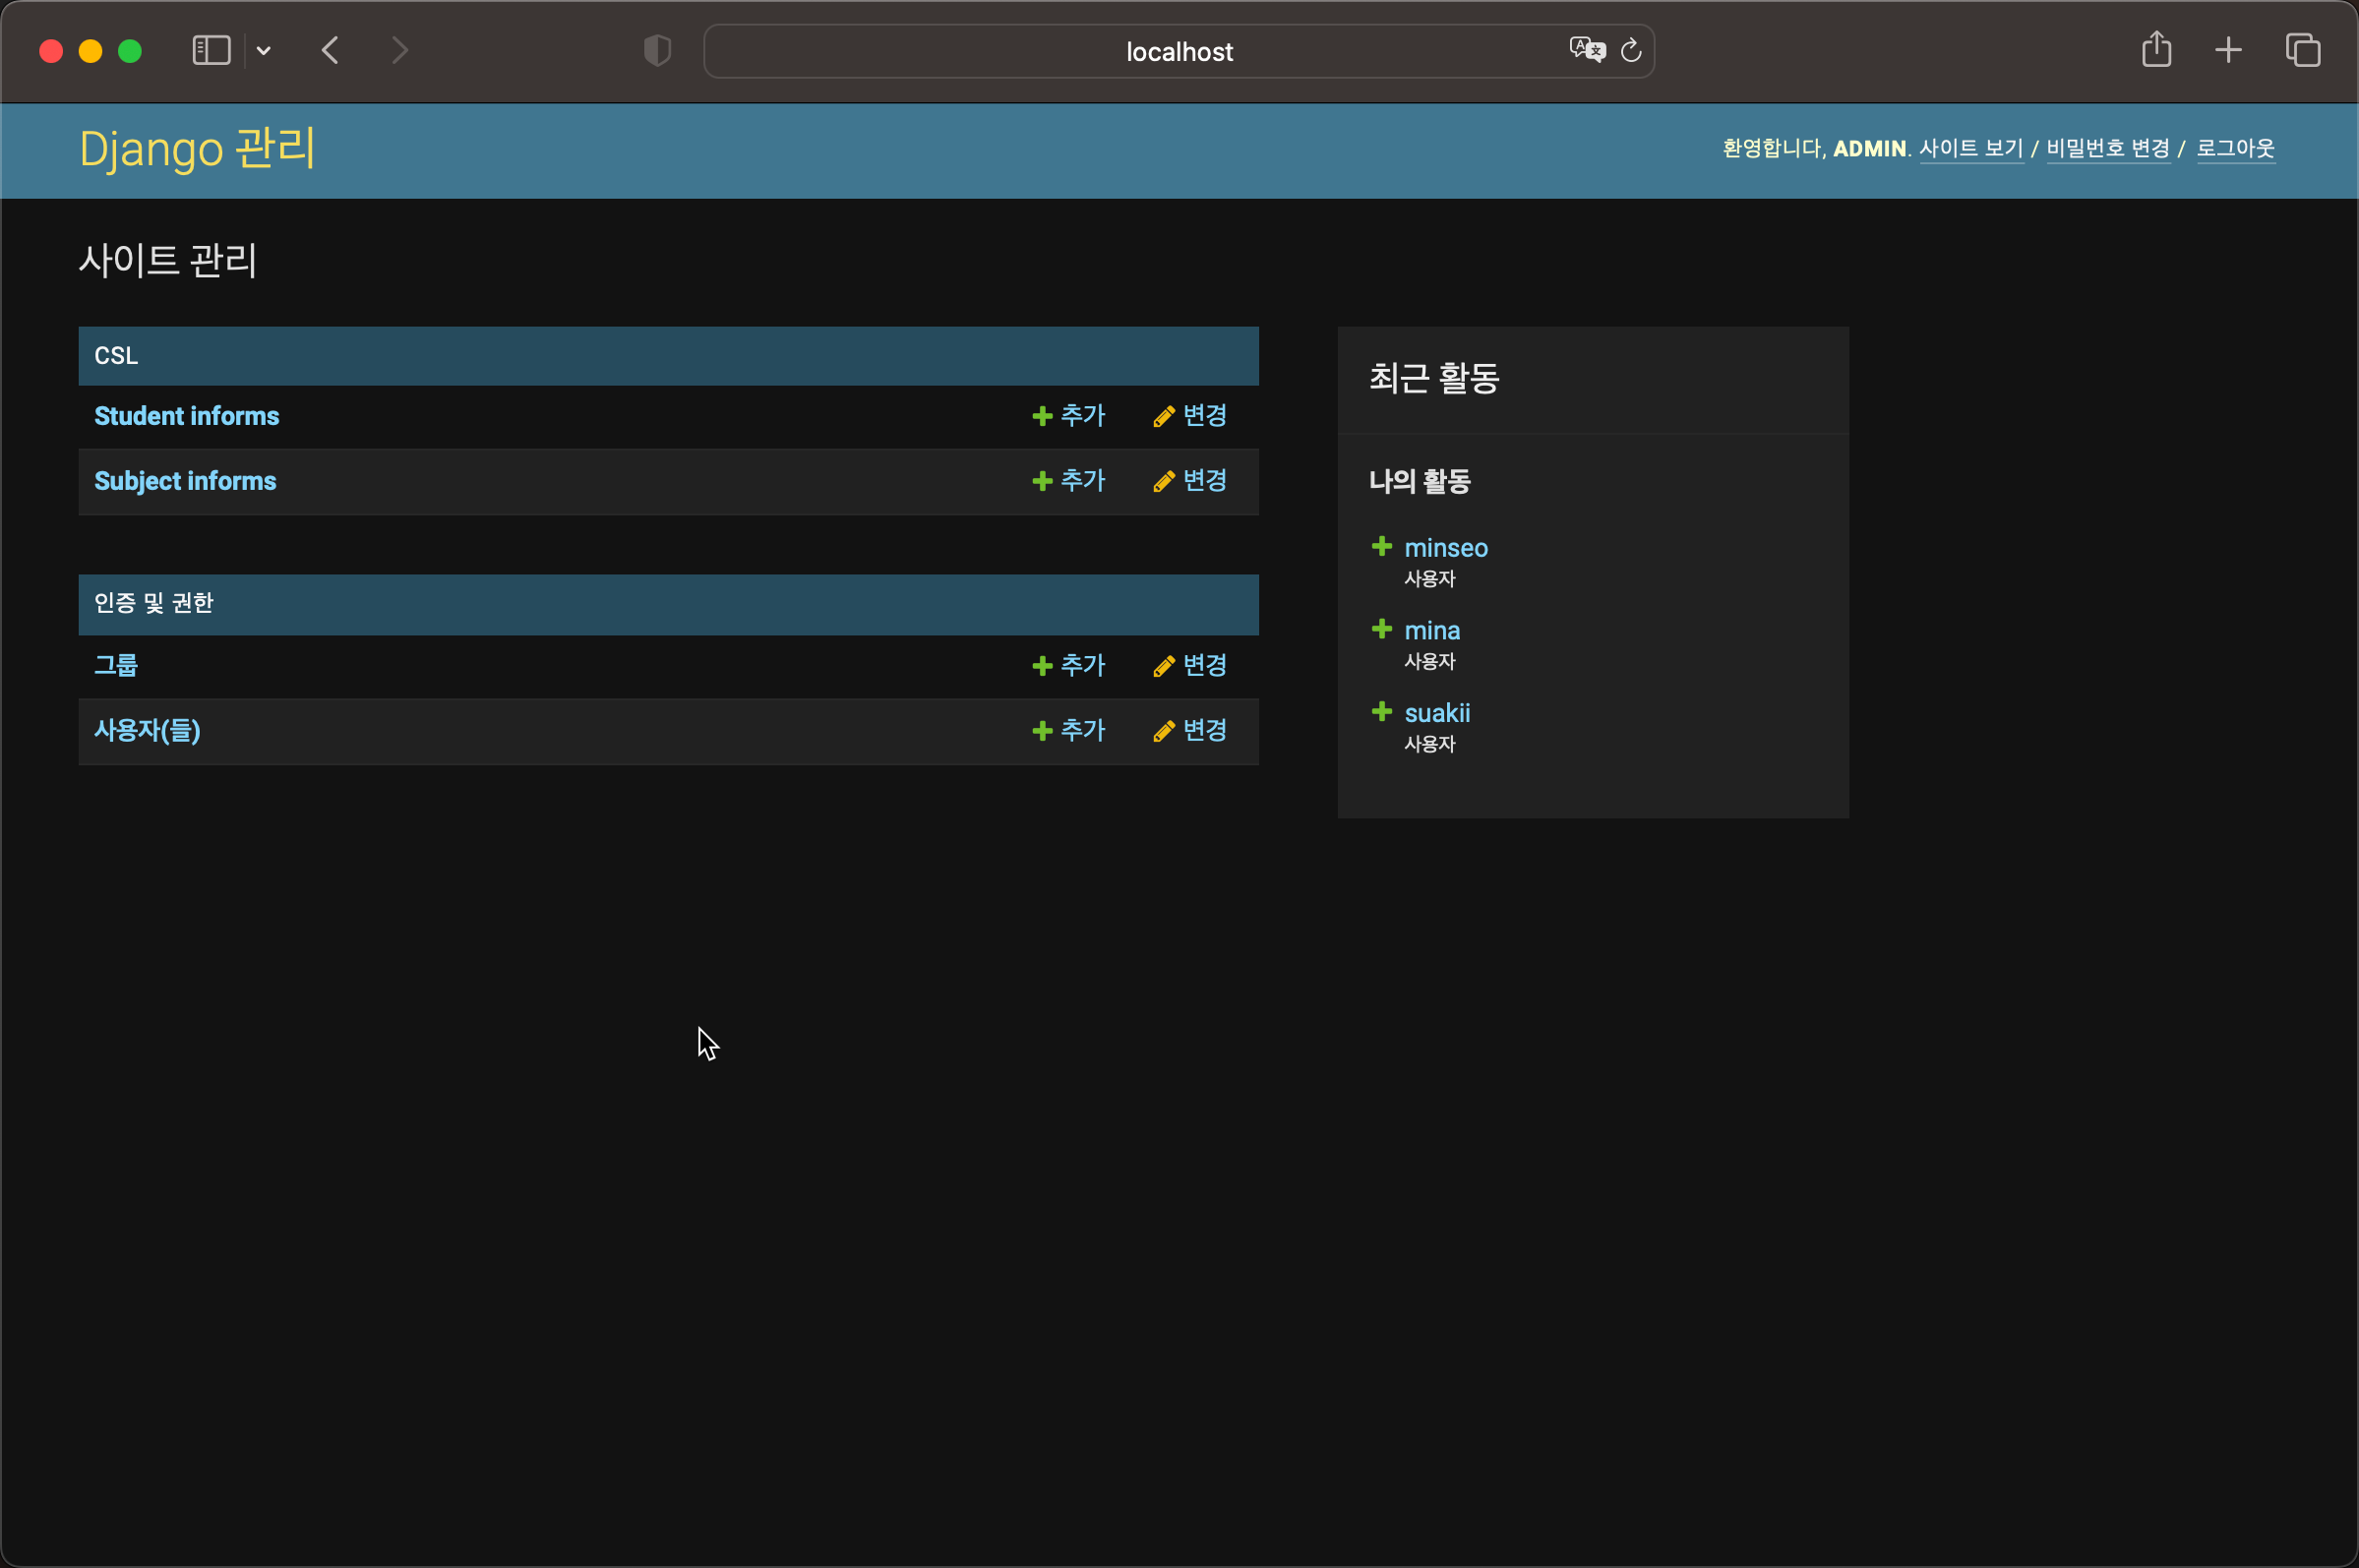The image size is (2359, 1568).
Task: Click 변경 for Subject informs
Action: click(1190, 481)
